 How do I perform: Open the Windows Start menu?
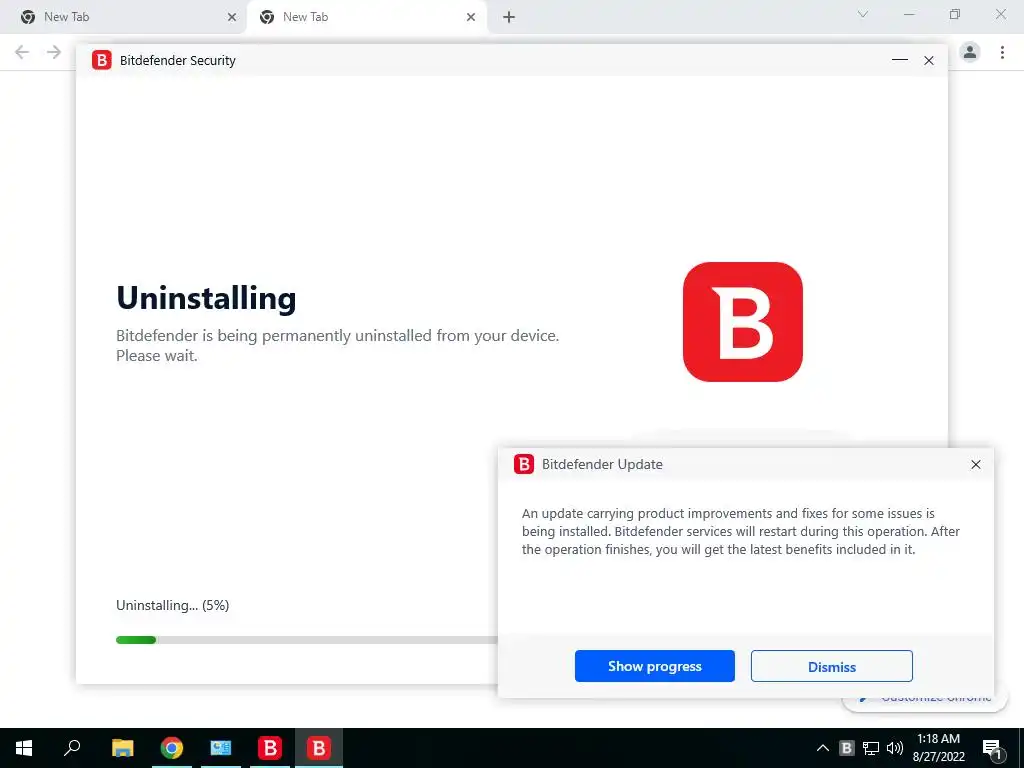coord(24,748)
